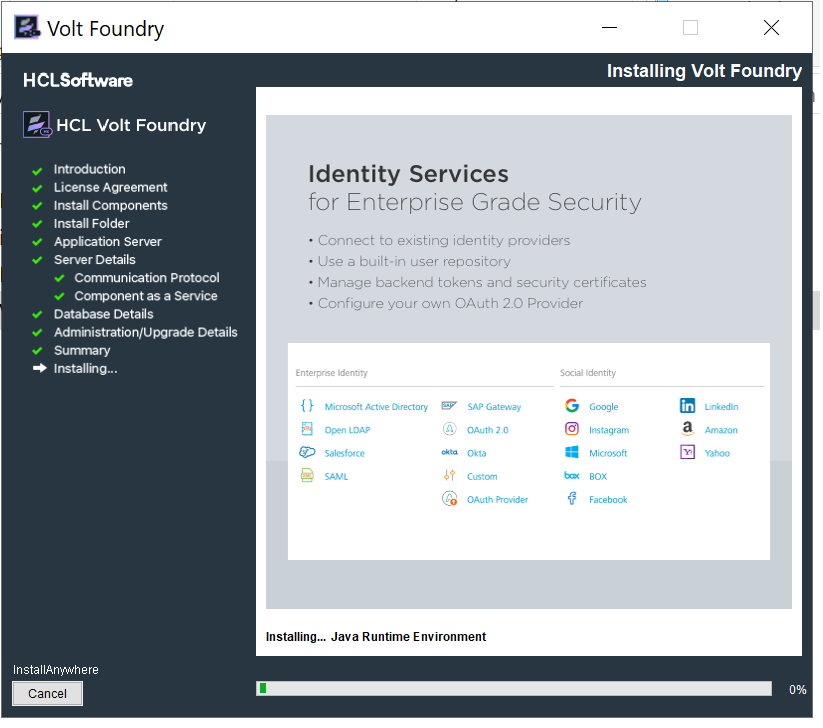823x728 pixels.
Task: Click the Amazon icon
Action: coord(687,429)
